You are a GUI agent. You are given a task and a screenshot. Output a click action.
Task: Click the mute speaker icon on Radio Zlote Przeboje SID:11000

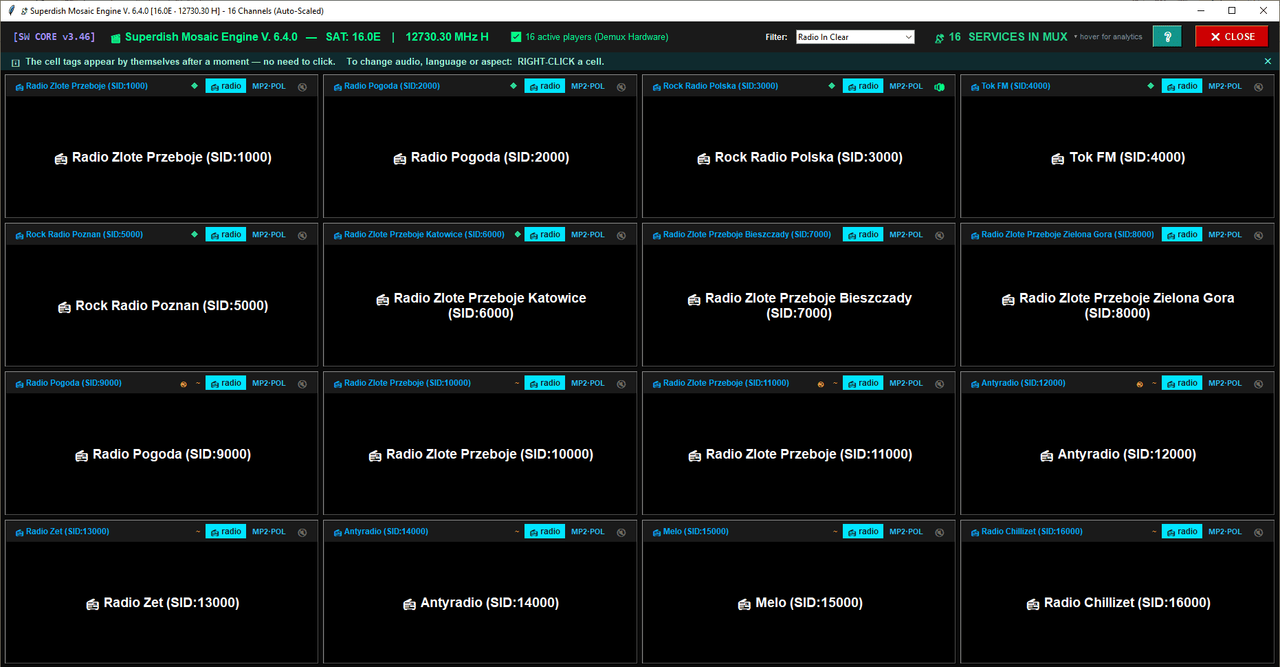(x=939, y=383)
